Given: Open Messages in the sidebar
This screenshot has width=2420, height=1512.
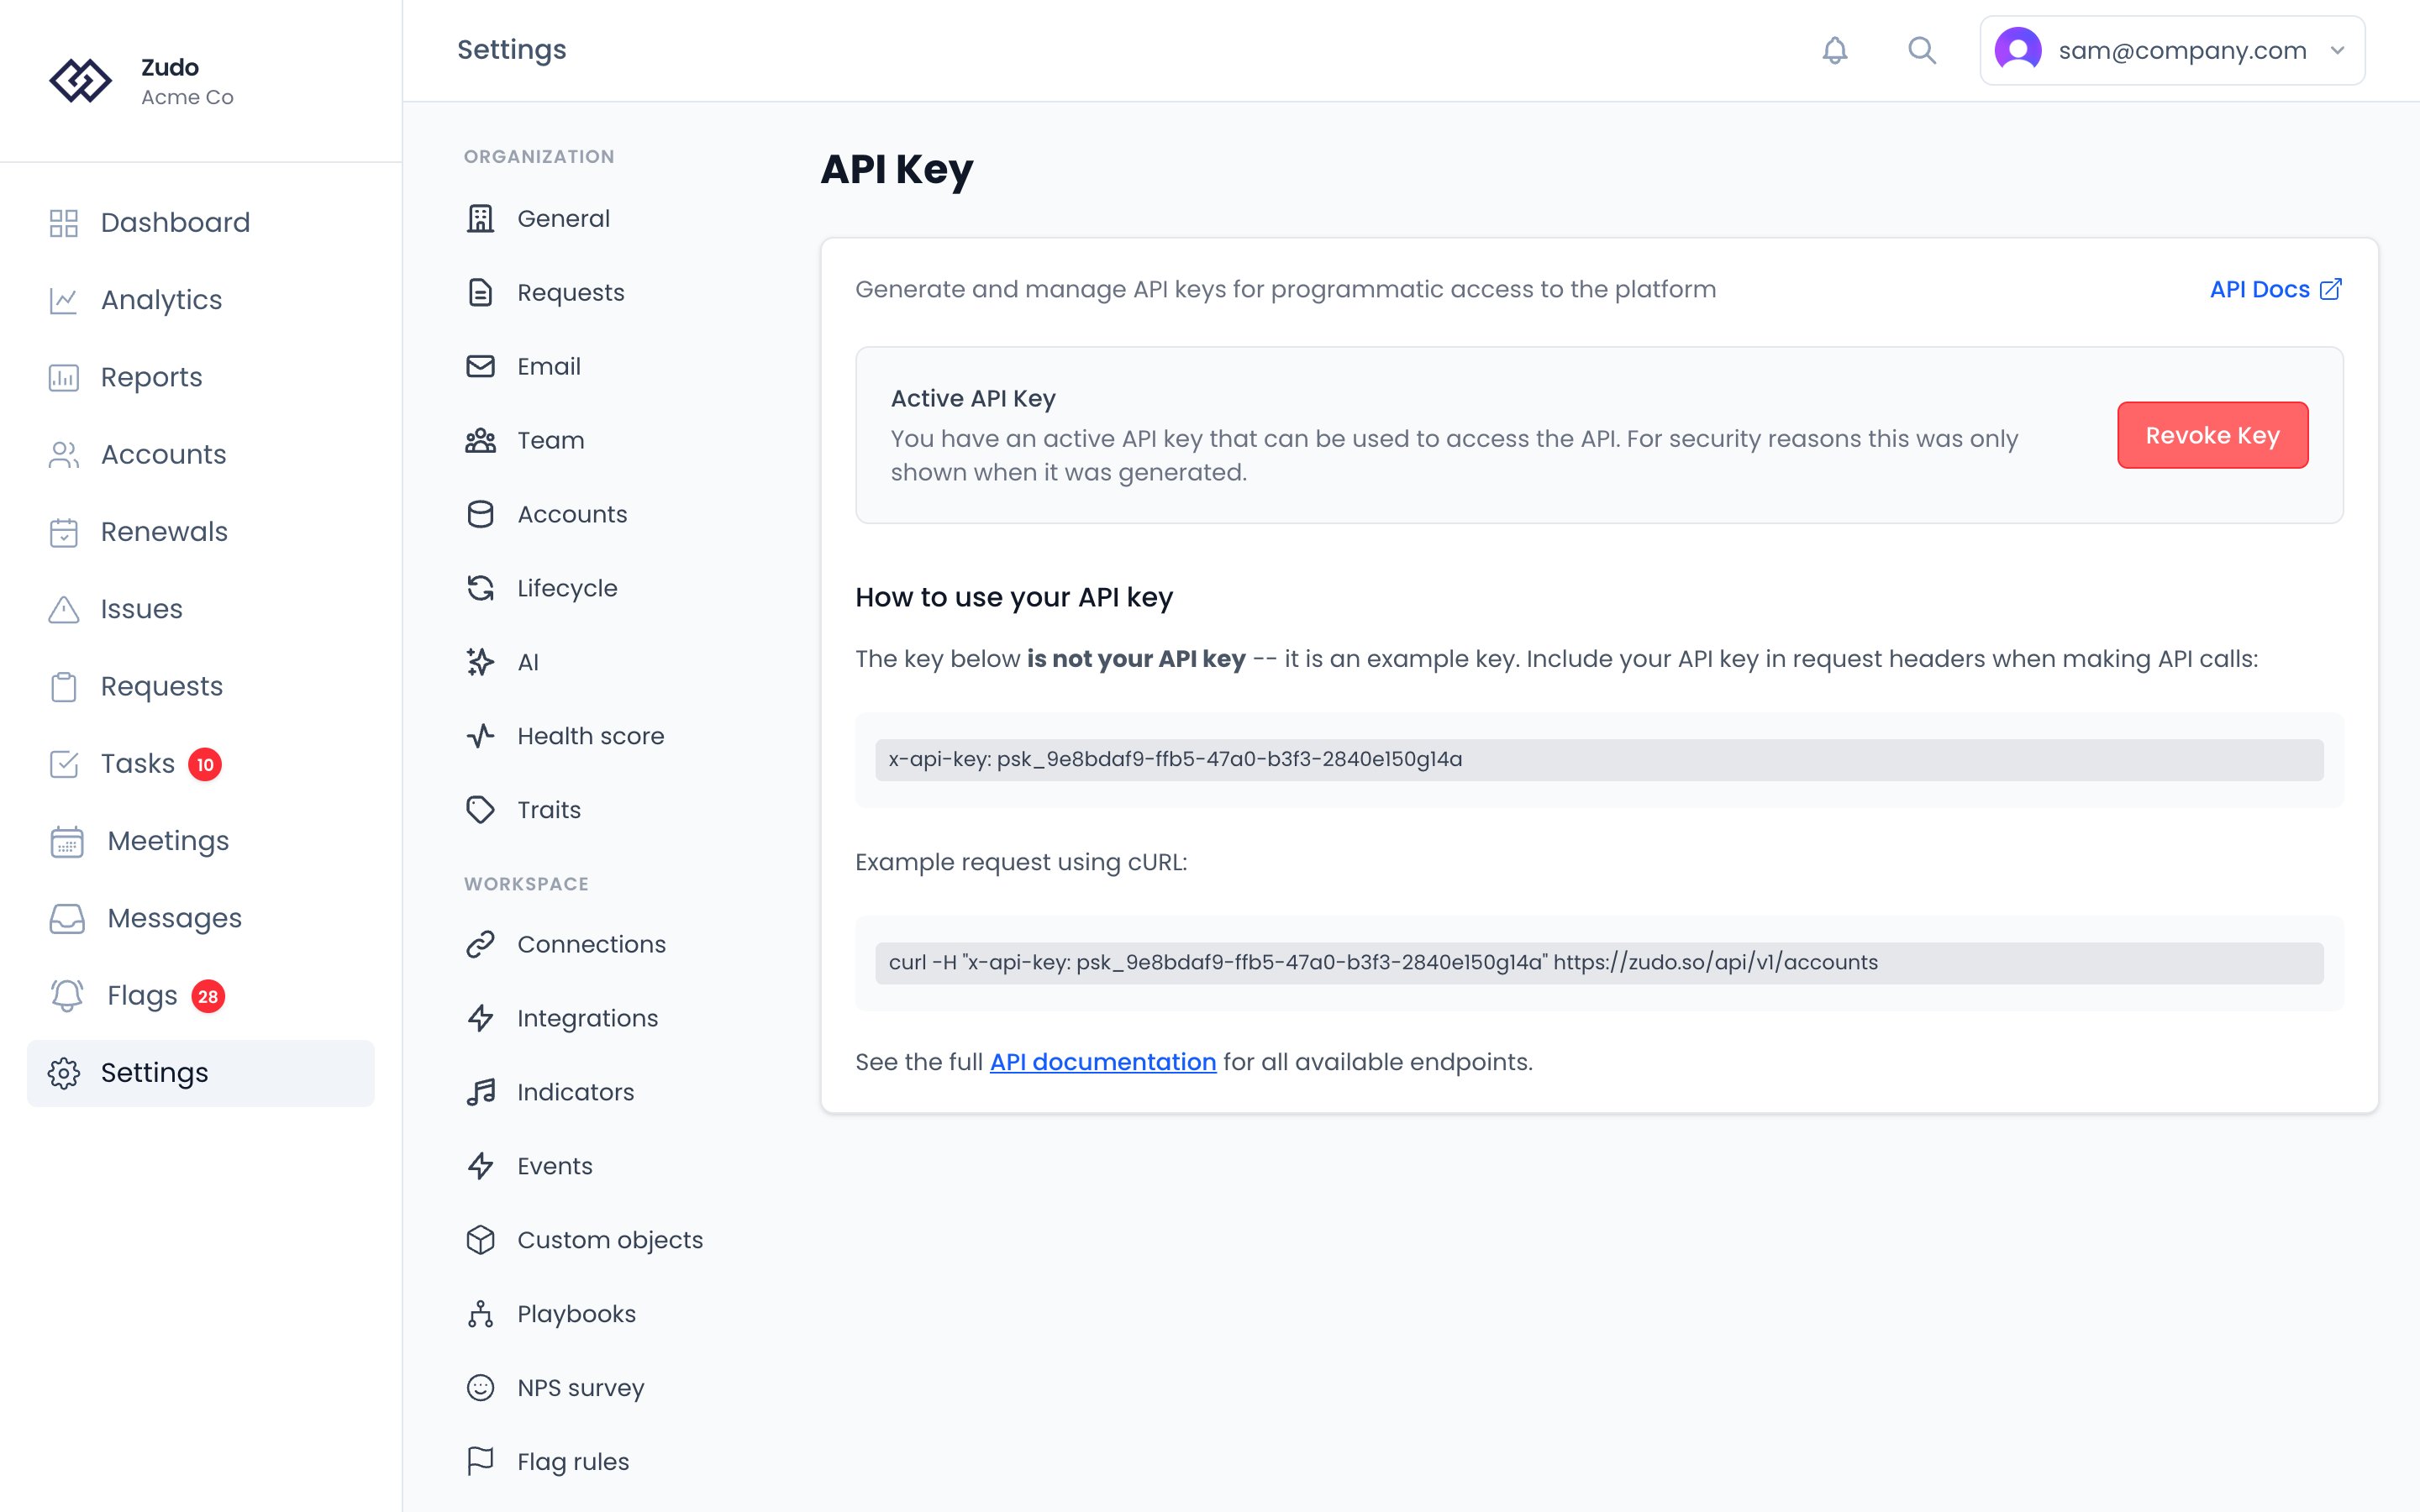Looking at the screenshot, I should coord(200,918).
